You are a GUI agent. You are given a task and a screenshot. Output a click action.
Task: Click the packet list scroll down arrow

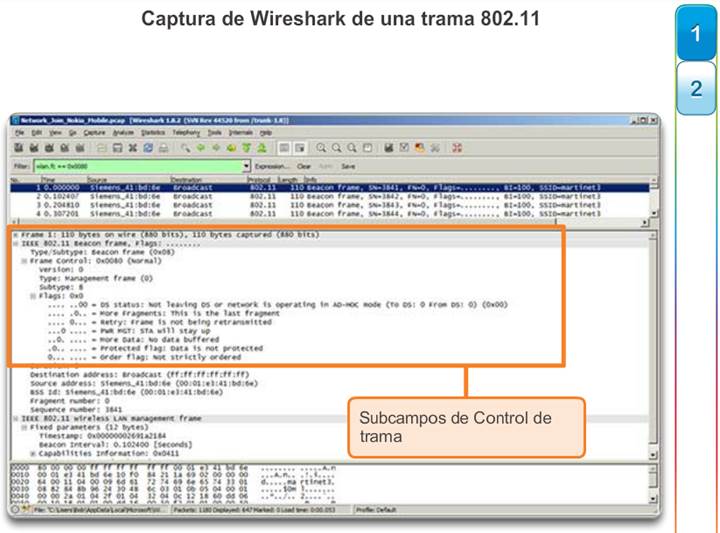click(x=653, y=213)
